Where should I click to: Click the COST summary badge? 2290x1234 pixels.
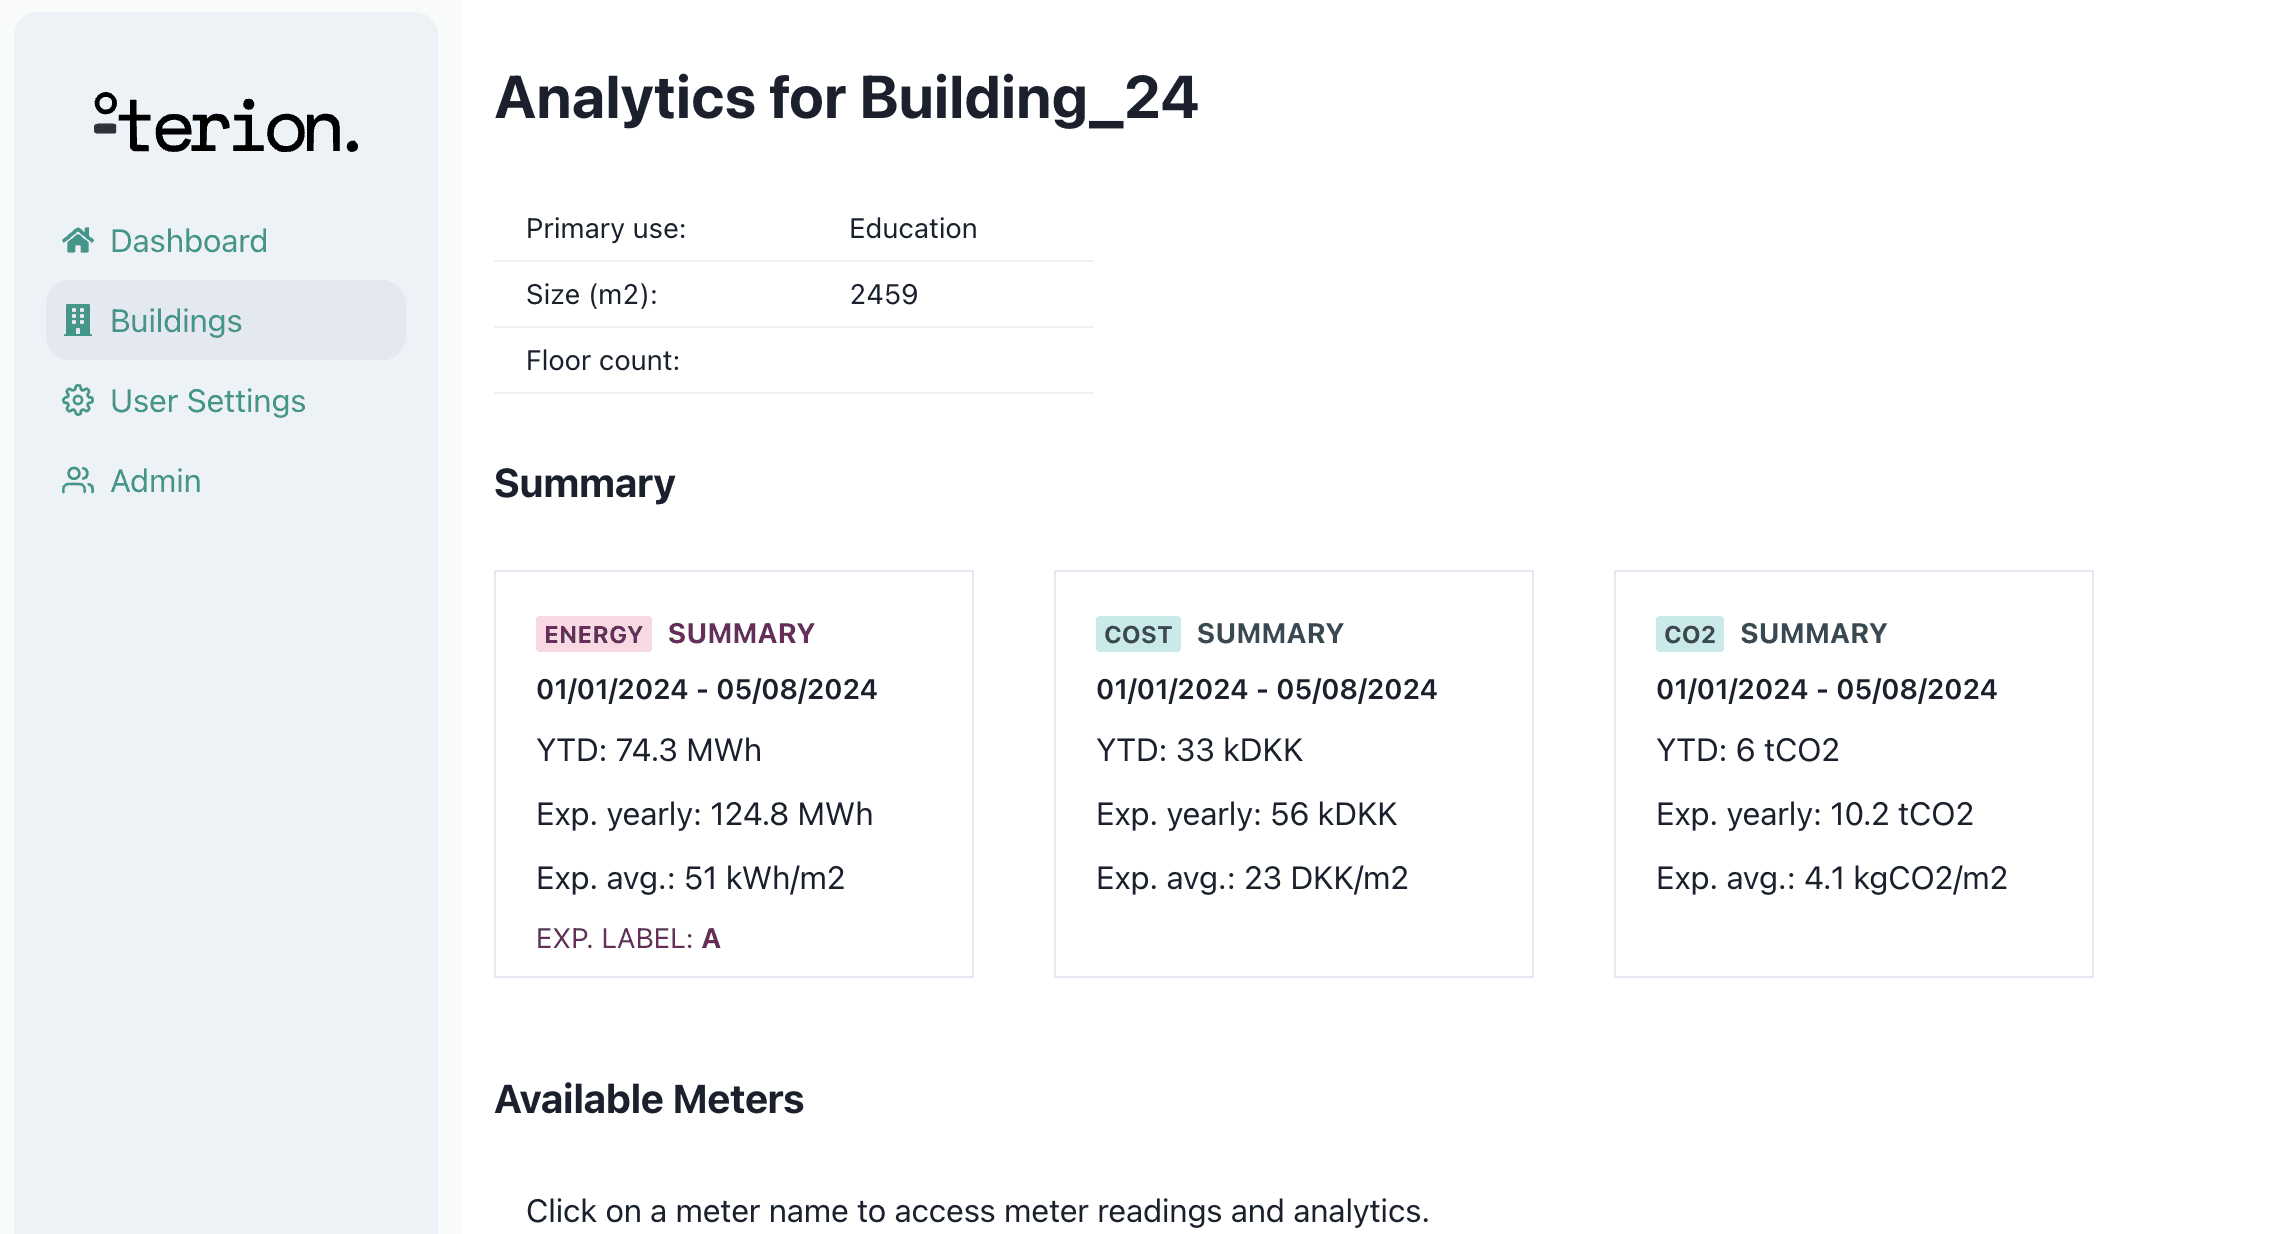pyautogui.click(x=1138, y=634)
